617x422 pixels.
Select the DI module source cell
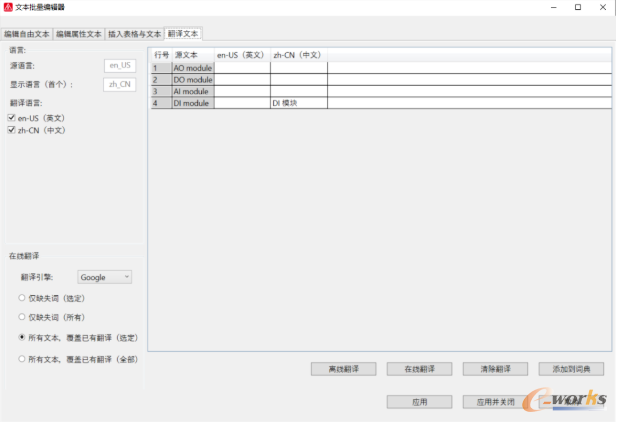click(x=193, y=103)
